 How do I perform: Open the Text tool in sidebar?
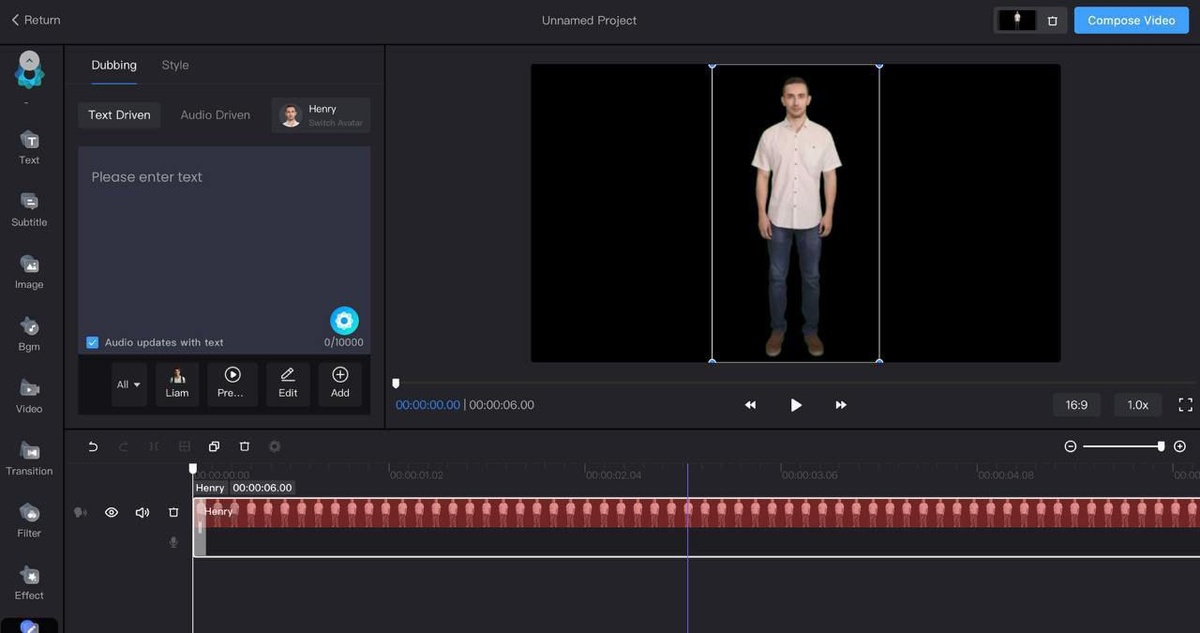pos(29,146)
